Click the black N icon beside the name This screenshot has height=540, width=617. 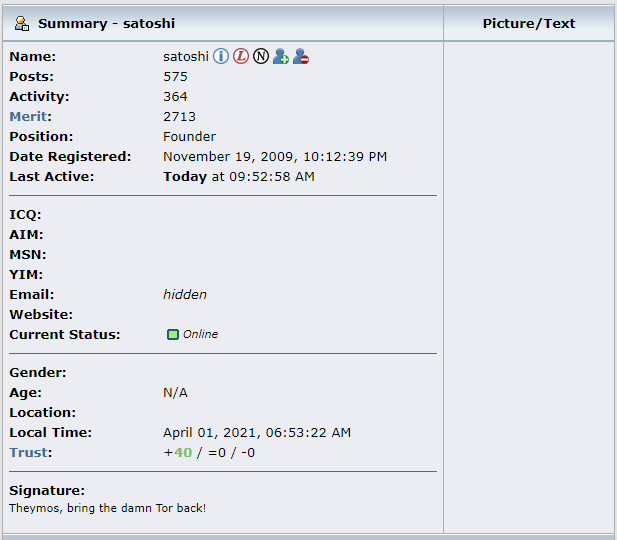pos(260,56)
